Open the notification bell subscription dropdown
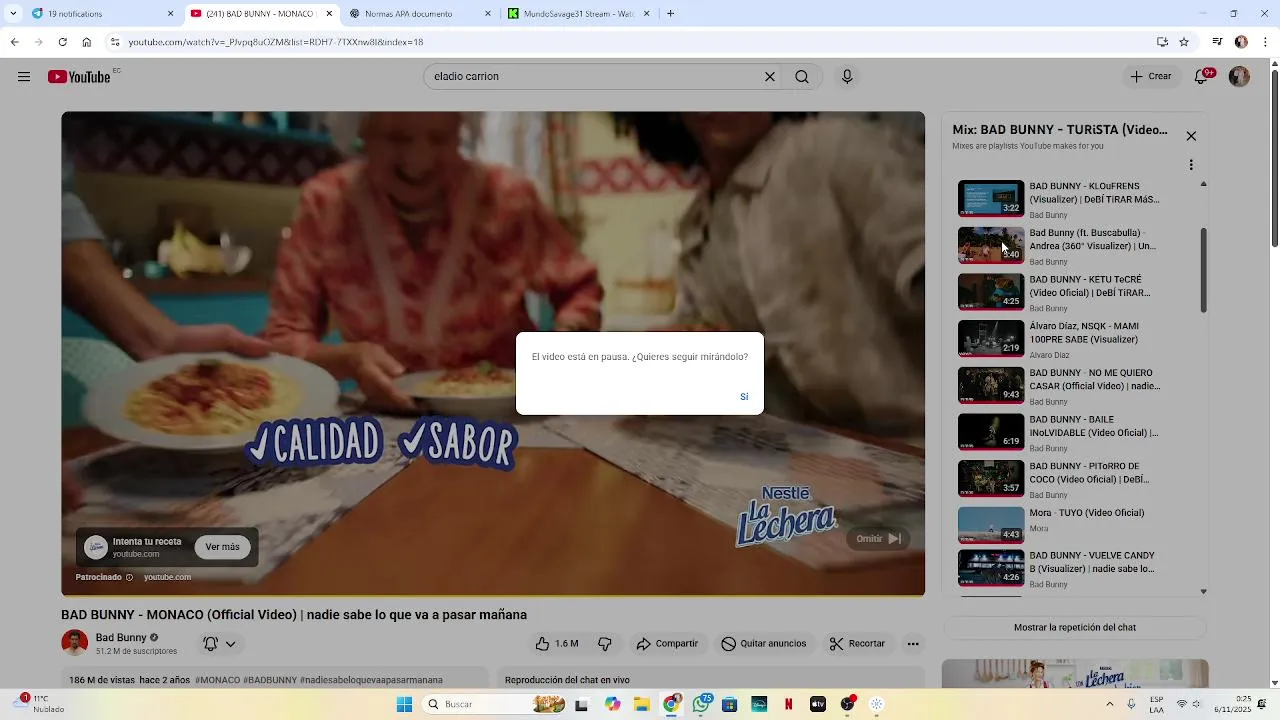 tap(220, 644)
